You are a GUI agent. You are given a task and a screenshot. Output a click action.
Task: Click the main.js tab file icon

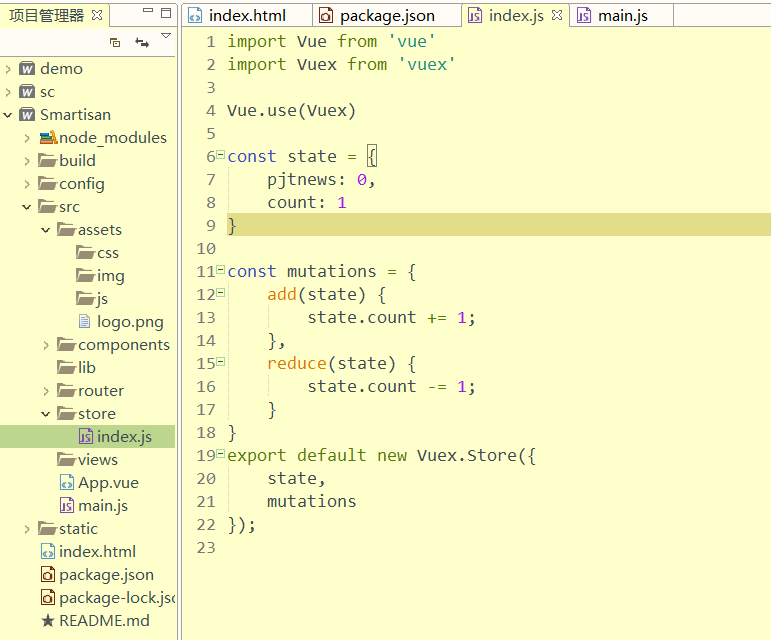pos(584,16)
